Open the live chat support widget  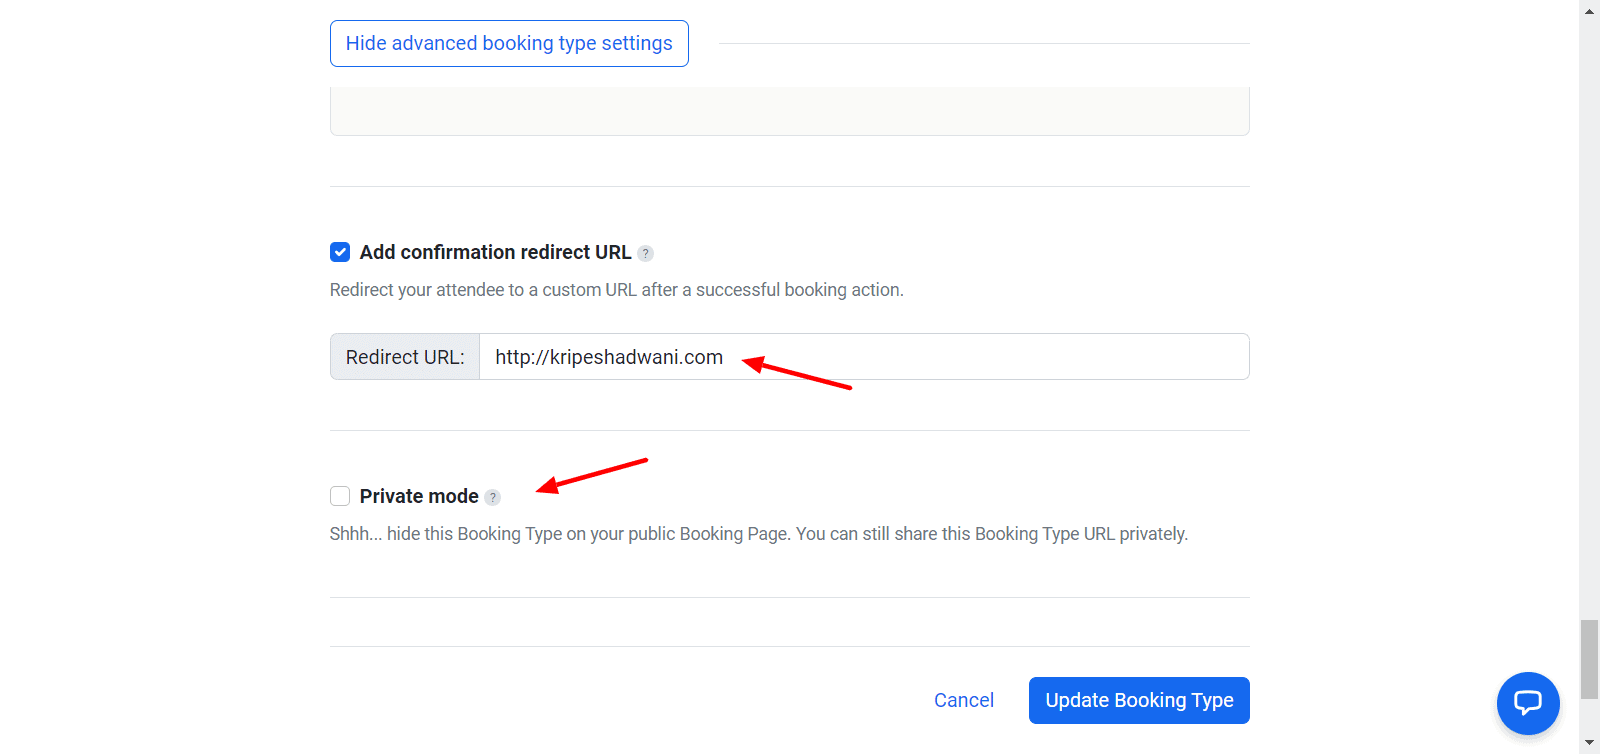(x=1527, y=703)
